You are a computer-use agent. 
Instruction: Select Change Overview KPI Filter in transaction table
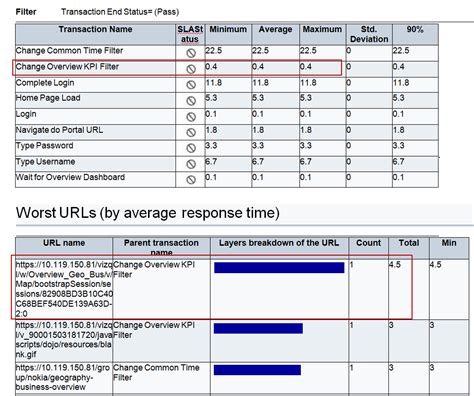[x=67, y=67]
